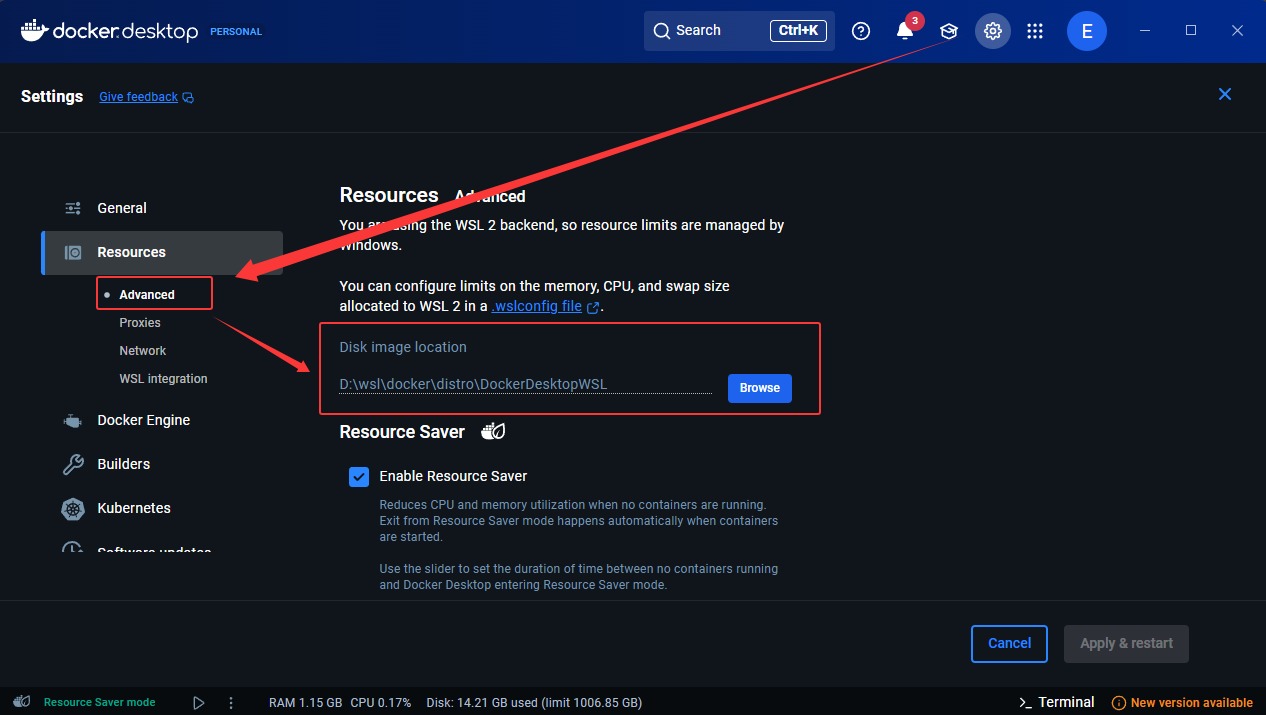Click the Browse button for disk image
Image resolution: width=1266 pixels, height=715 pixels.
point(759,388)
